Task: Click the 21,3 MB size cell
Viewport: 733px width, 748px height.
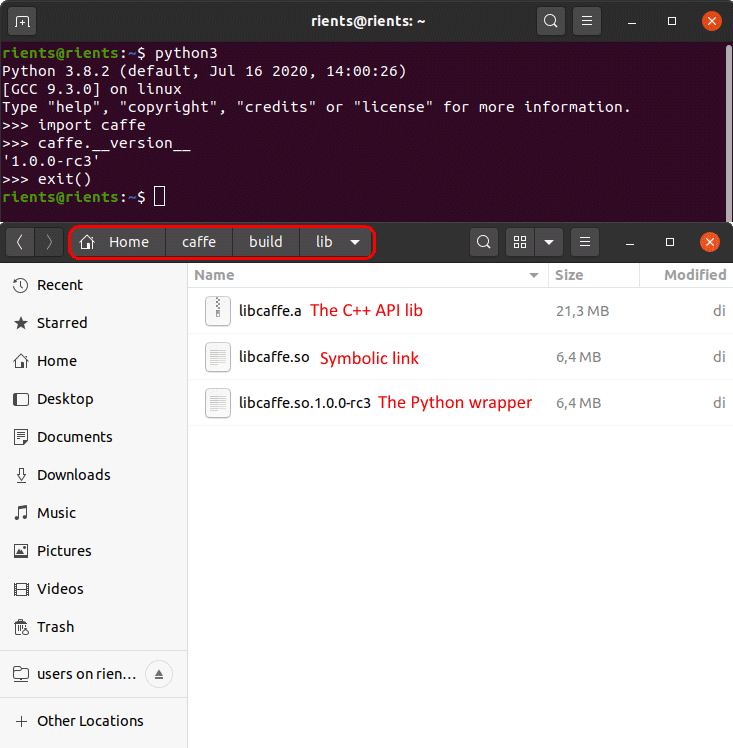Action: [x=582, y=311]
